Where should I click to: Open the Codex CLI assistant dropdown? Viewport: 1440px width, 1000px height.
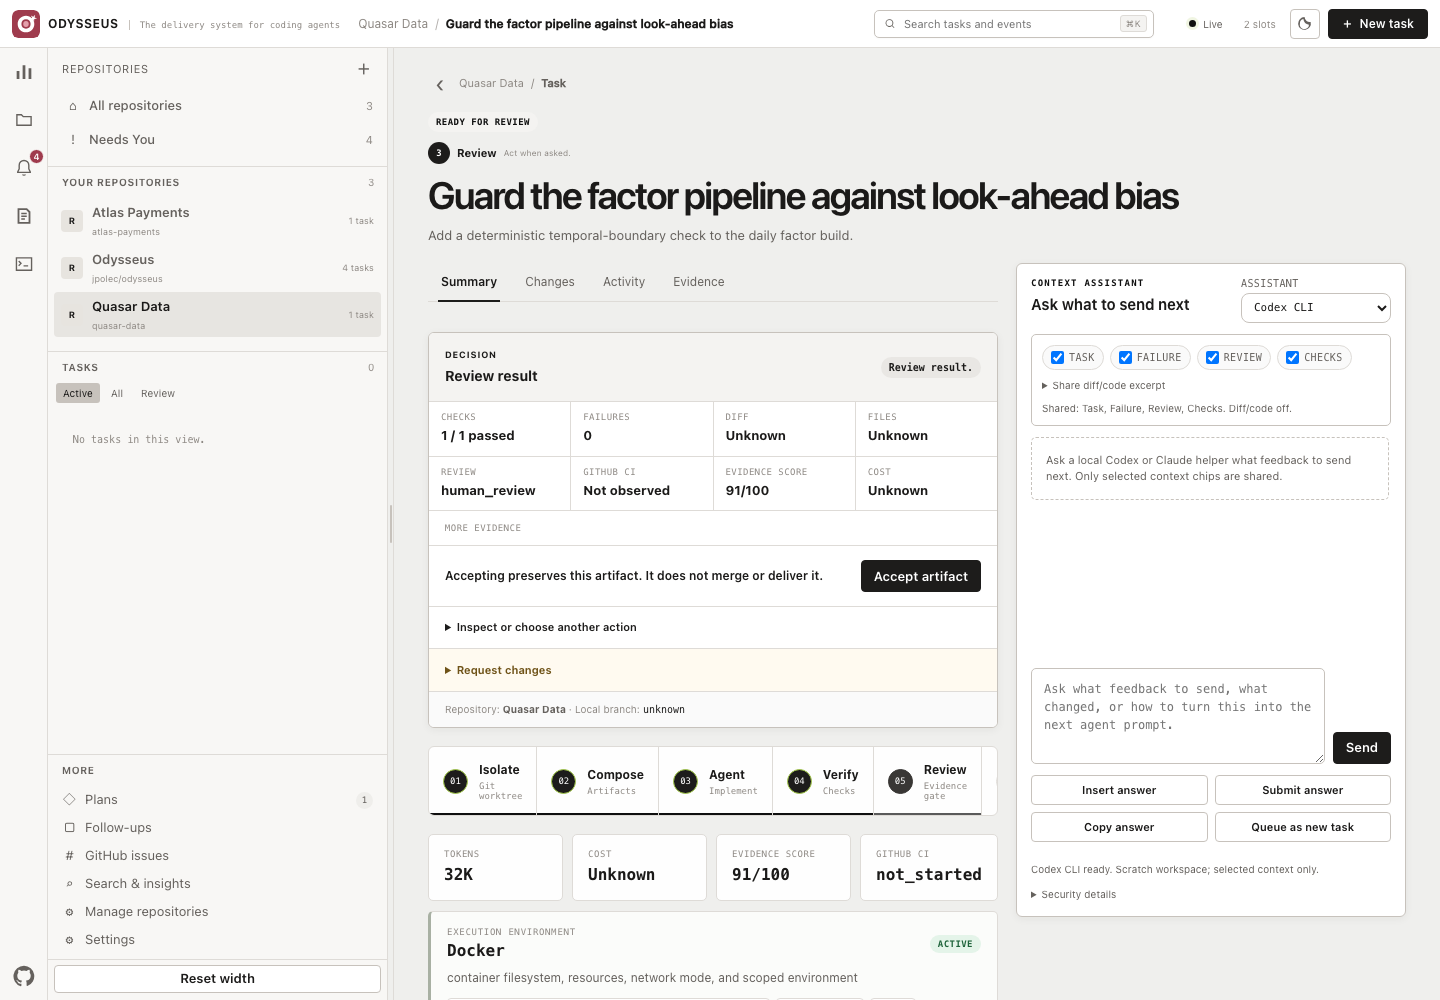1315,308
